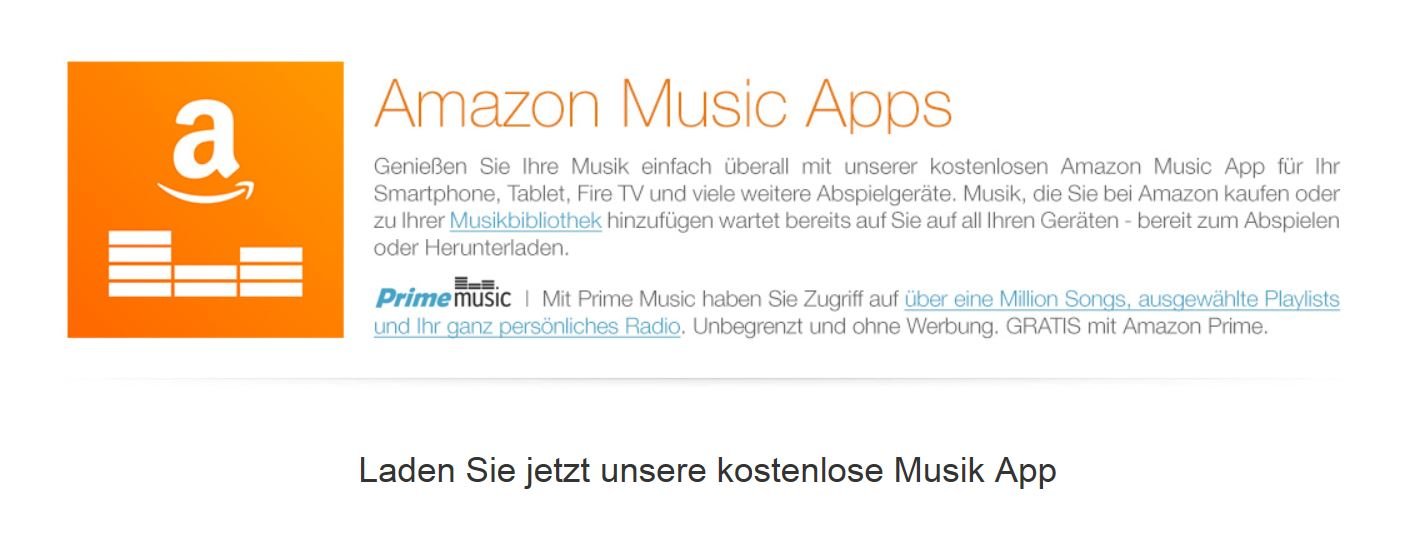Screen dimensions: 1408x533
Task: Click the vertical bar separator after Prime Music logo
Action: (x=526, y=298)
